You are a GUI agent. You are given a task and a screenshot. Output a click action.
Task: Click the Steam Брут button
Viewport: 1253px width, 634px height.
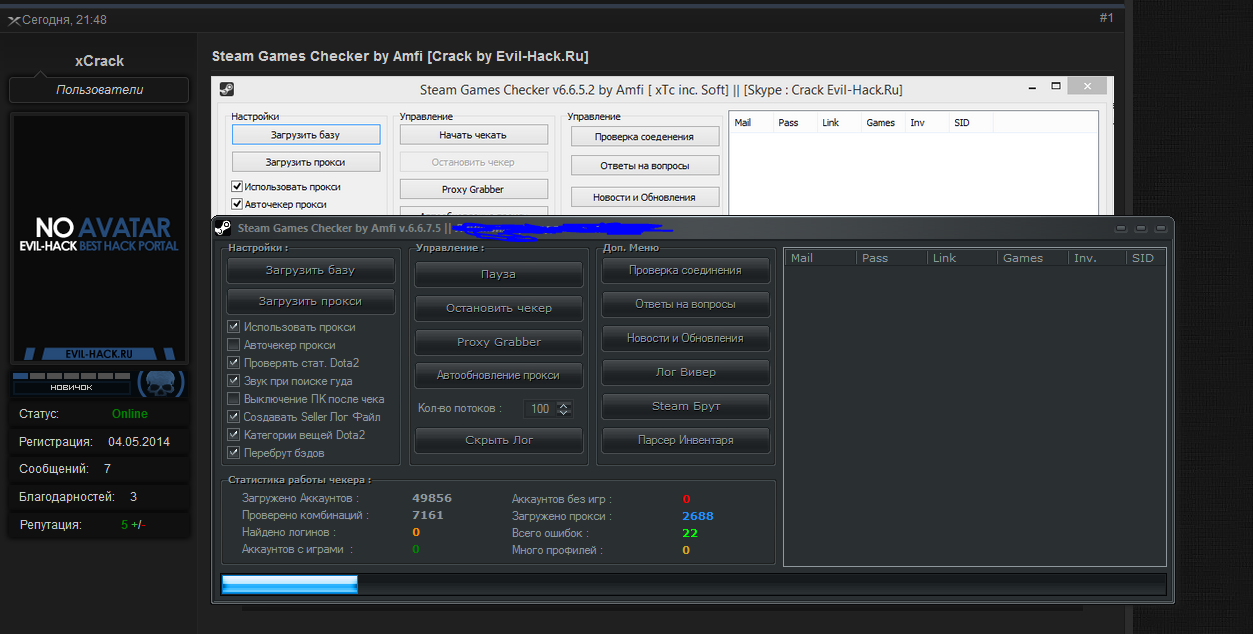click(x=685, y=406)
